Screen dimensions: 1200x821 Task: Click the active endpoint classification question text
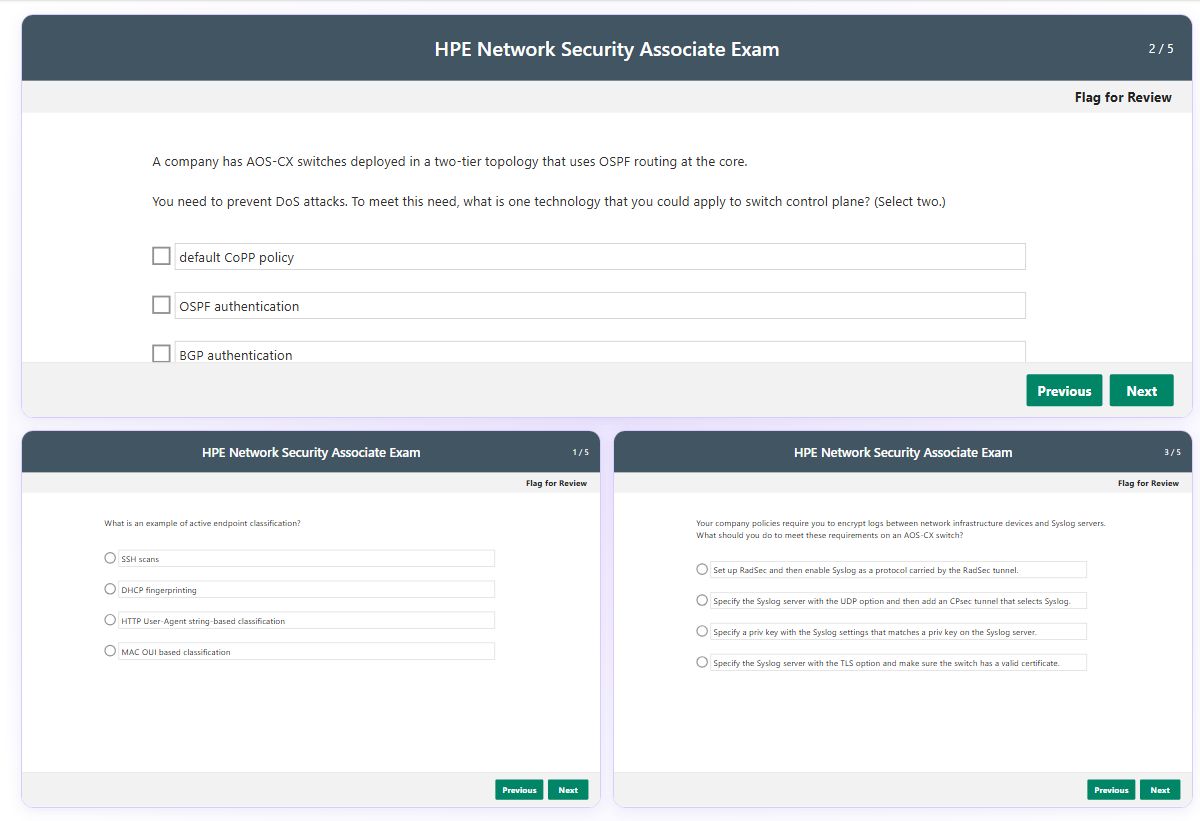(203, 524)
